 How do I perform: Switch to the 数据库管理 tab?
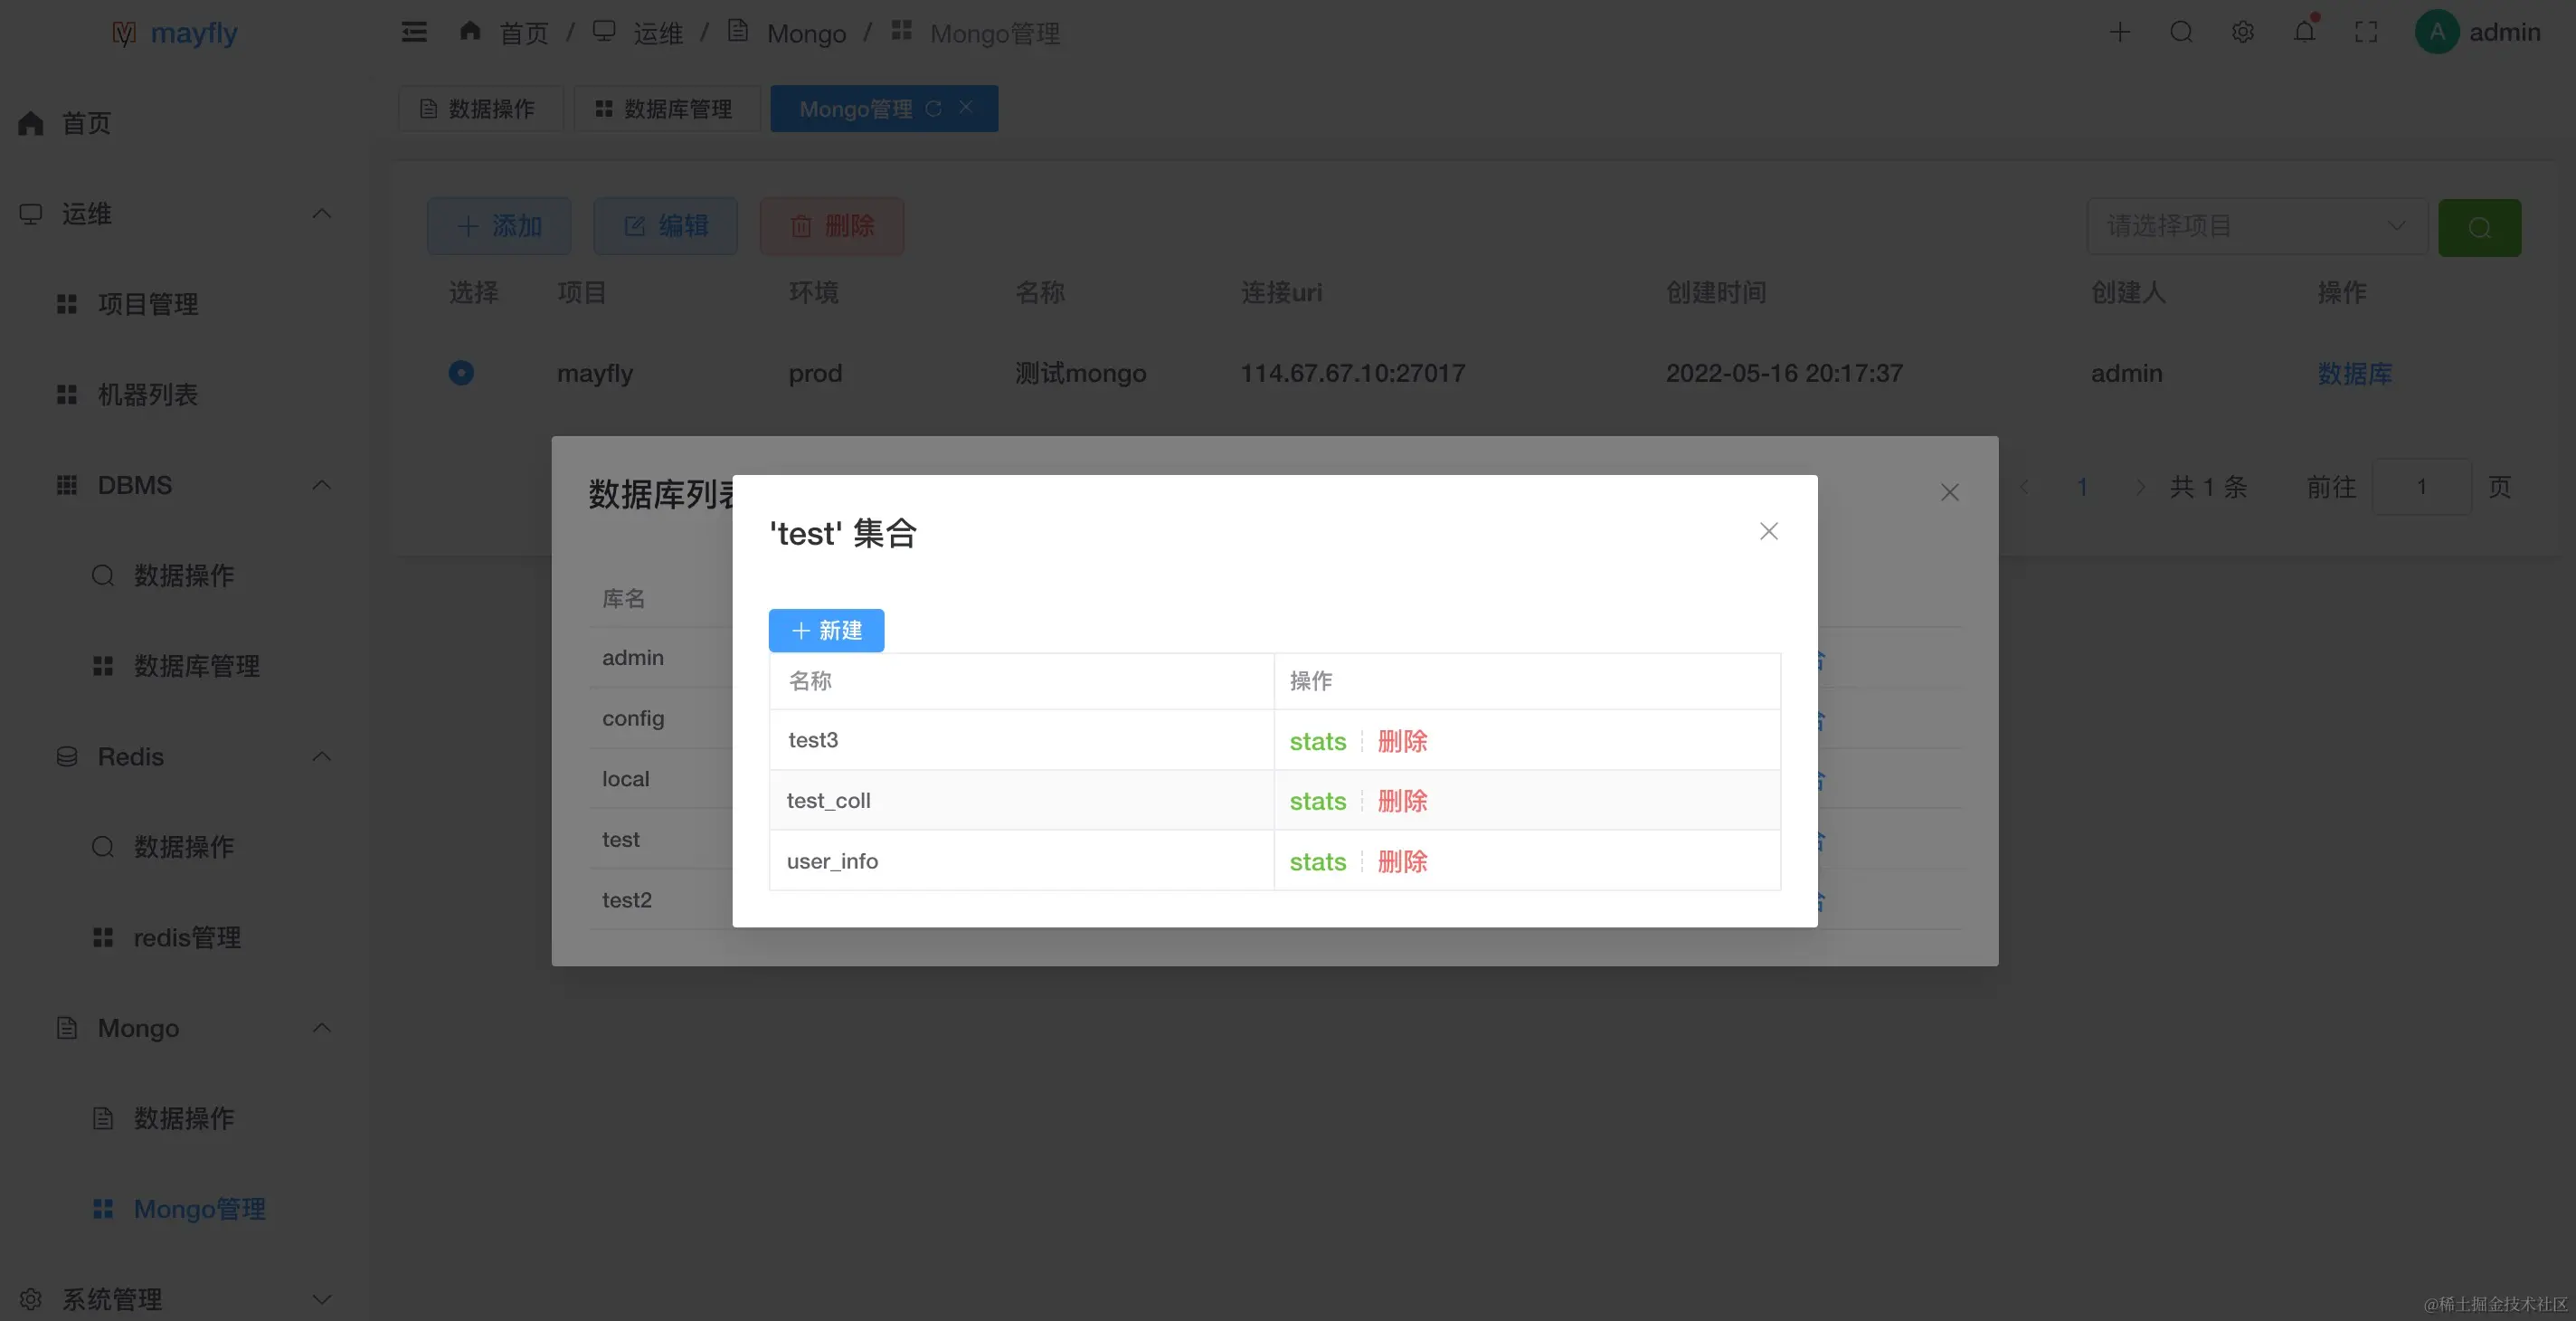(666, 108)
